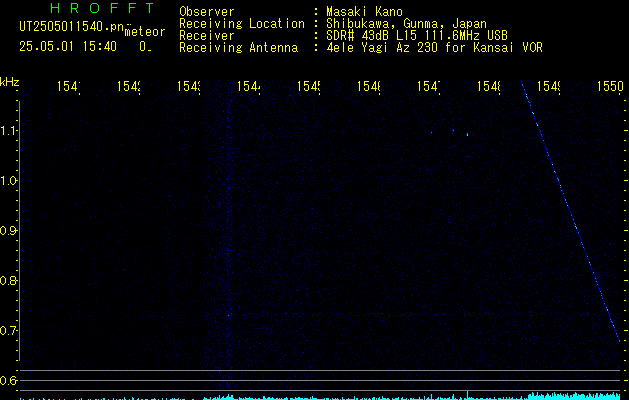Click SDR# 43dB L15 111.6MHz USB text
This screenshot has width=629, height=400.
click(x=417, y=36)
